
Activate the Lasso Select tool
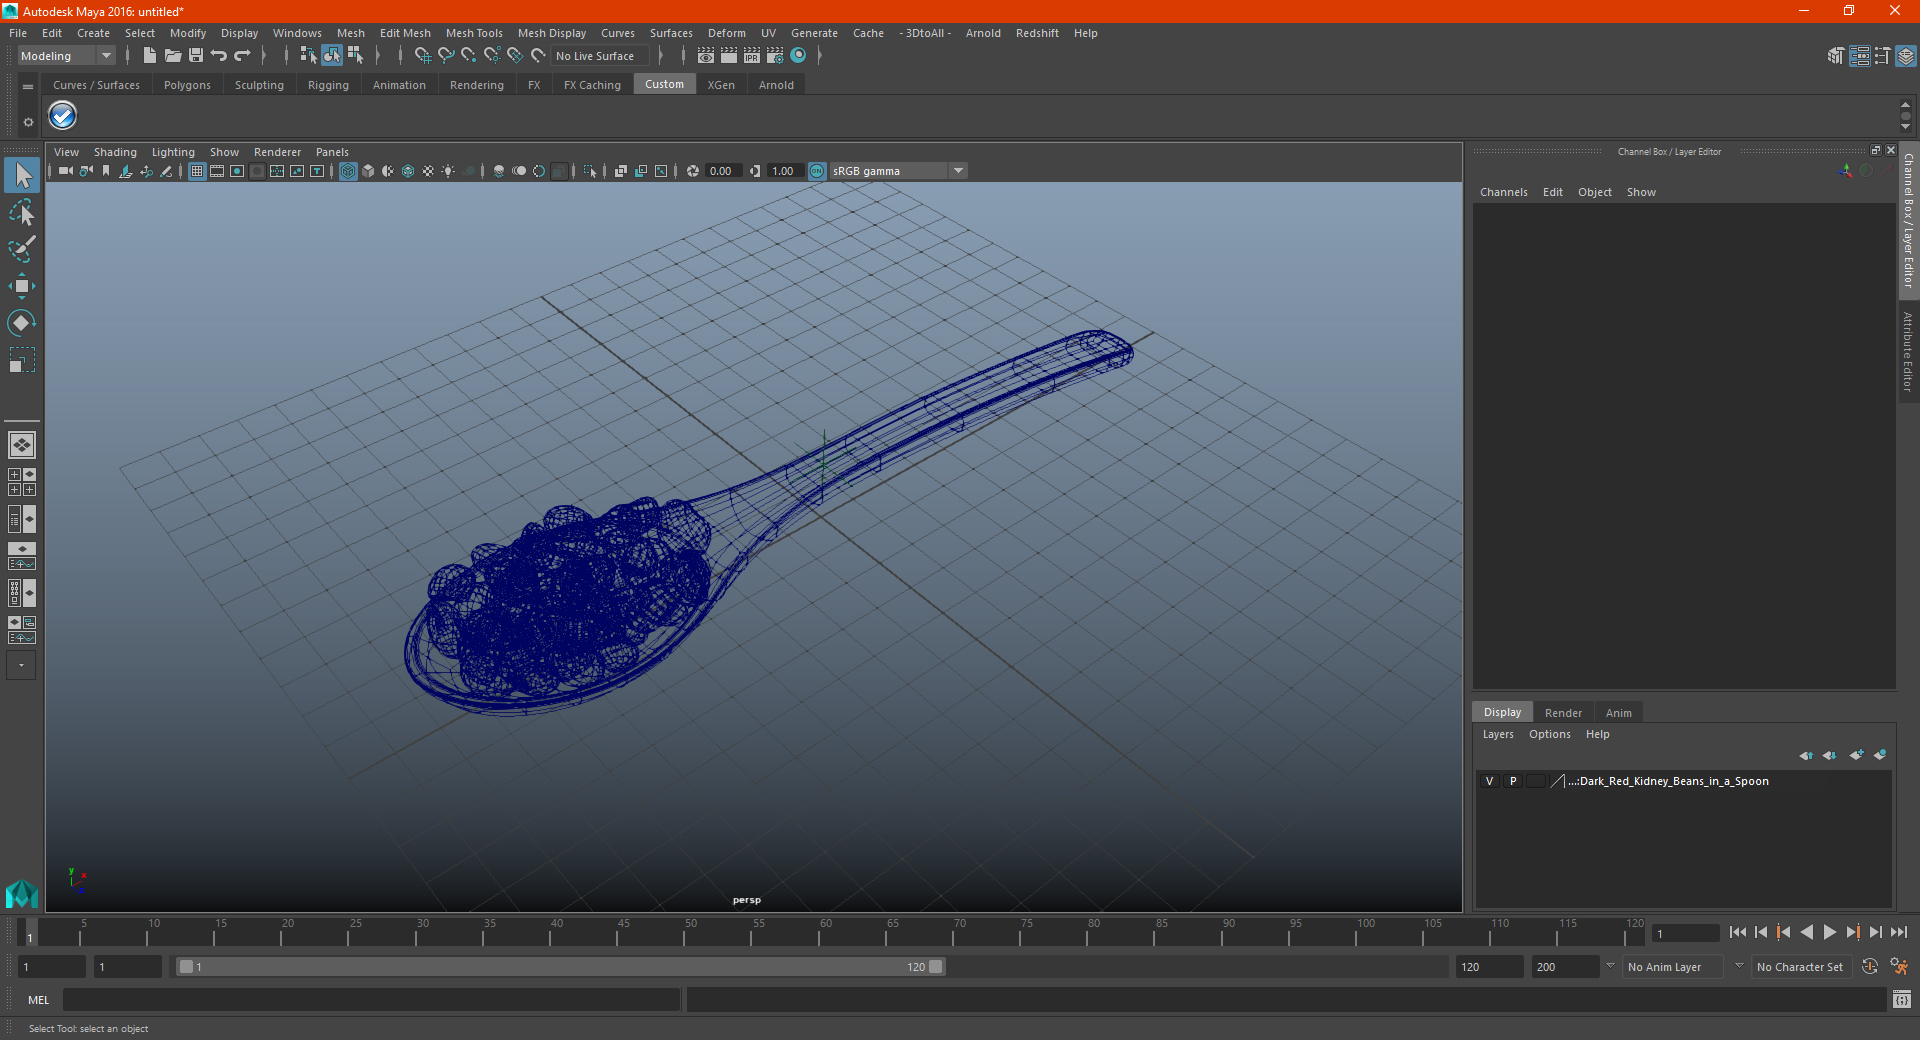coord(22,212)
